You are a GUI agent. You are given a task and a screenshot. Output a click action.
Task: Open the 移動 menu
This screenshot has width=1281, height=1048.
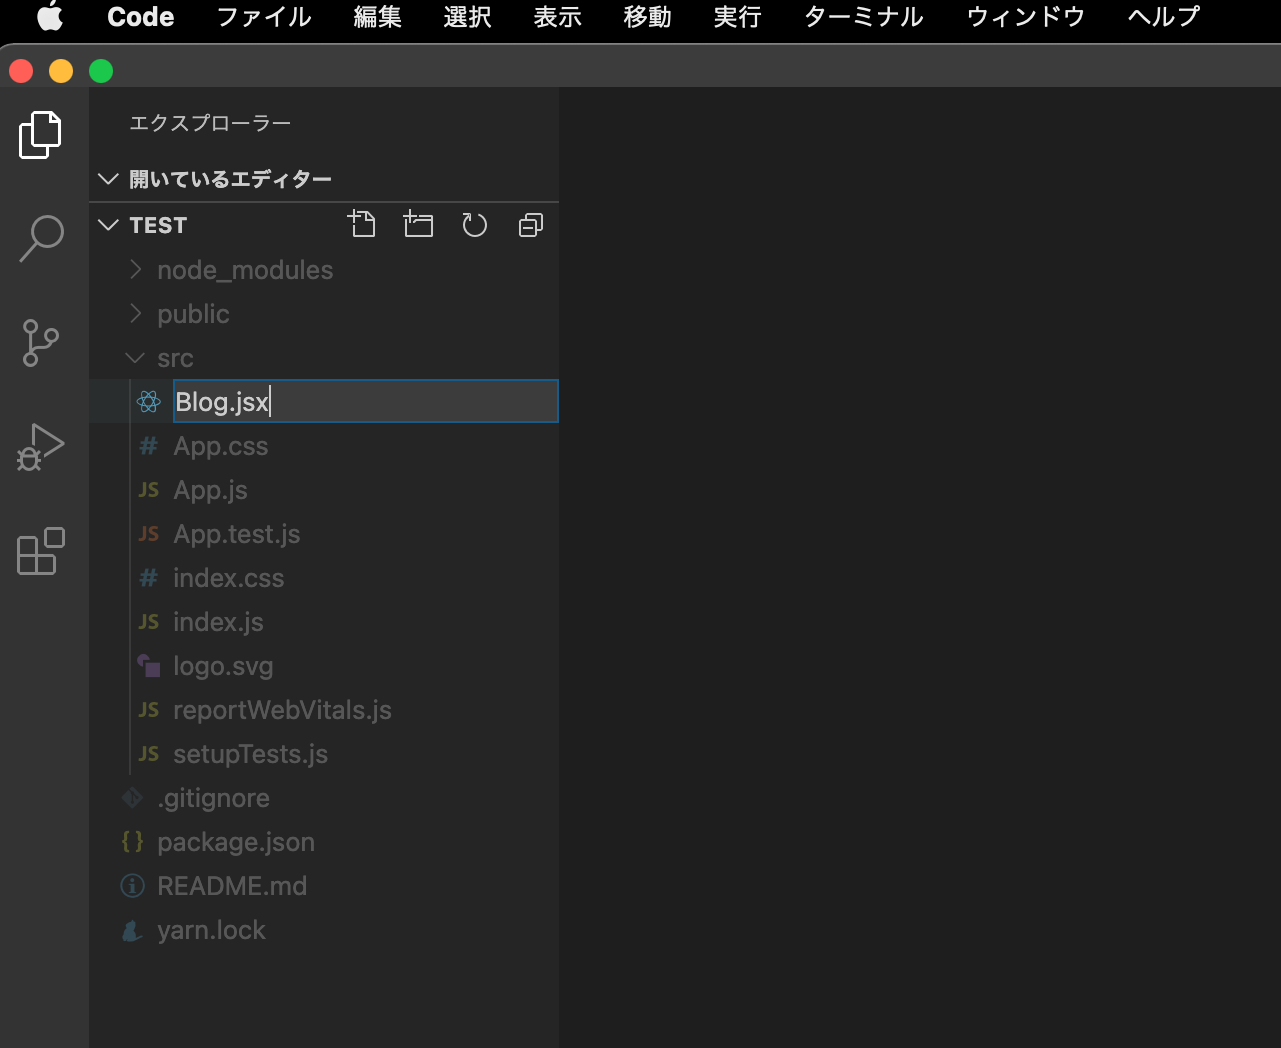point(648,17)
